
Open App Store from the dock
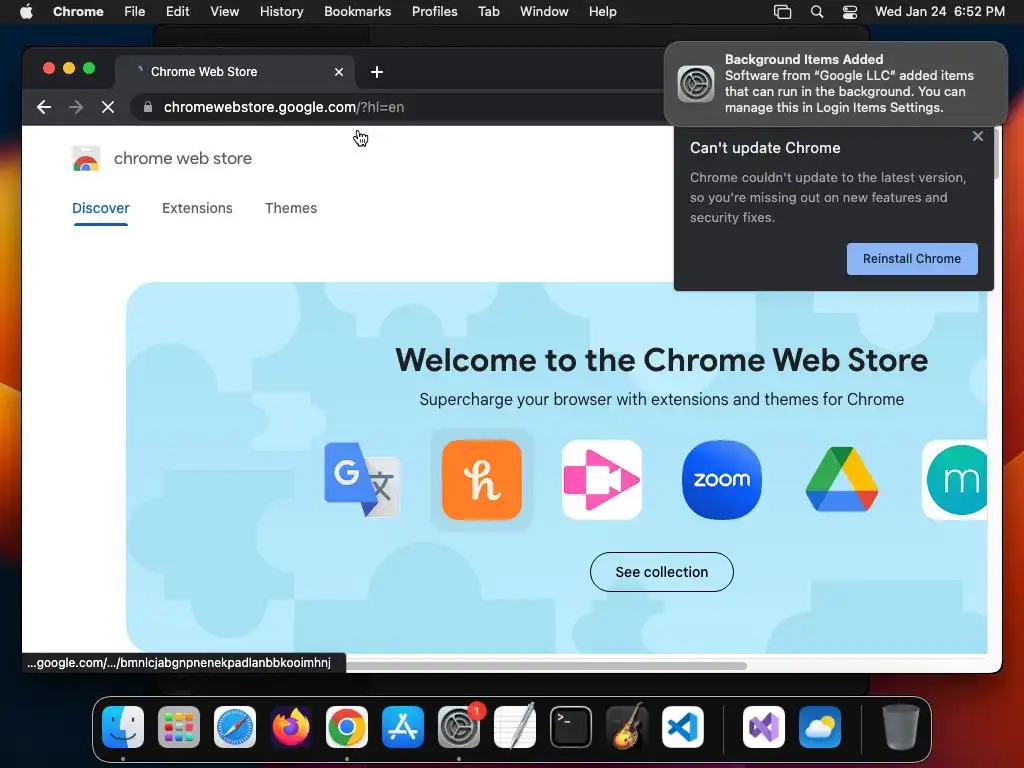tap(403, 727)
